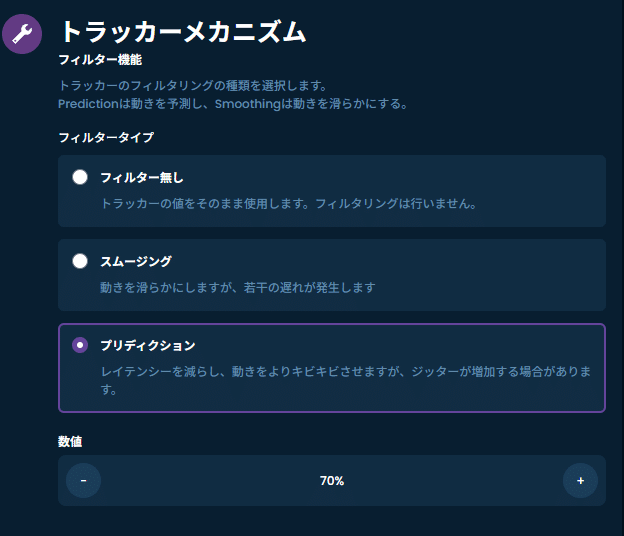Increase the value with the plus button

click(x=580, y=481)
